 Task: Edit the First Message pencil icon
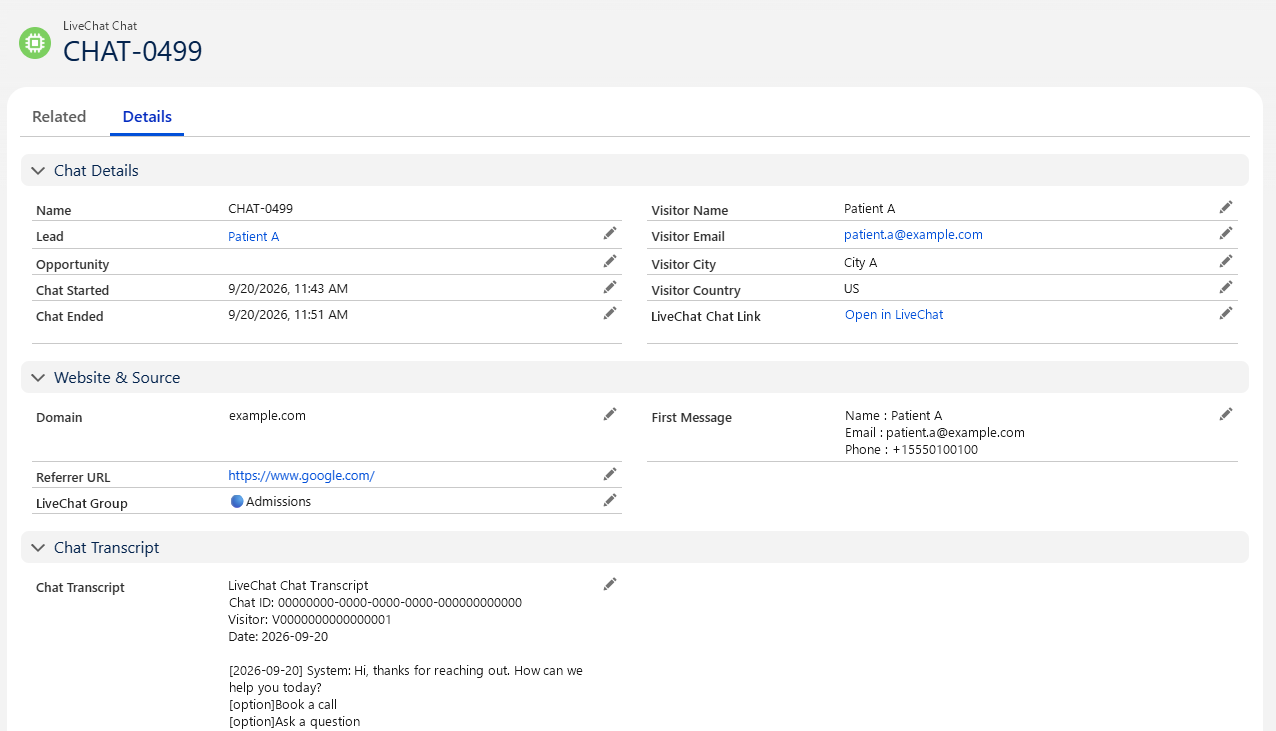click(1226, 414)
